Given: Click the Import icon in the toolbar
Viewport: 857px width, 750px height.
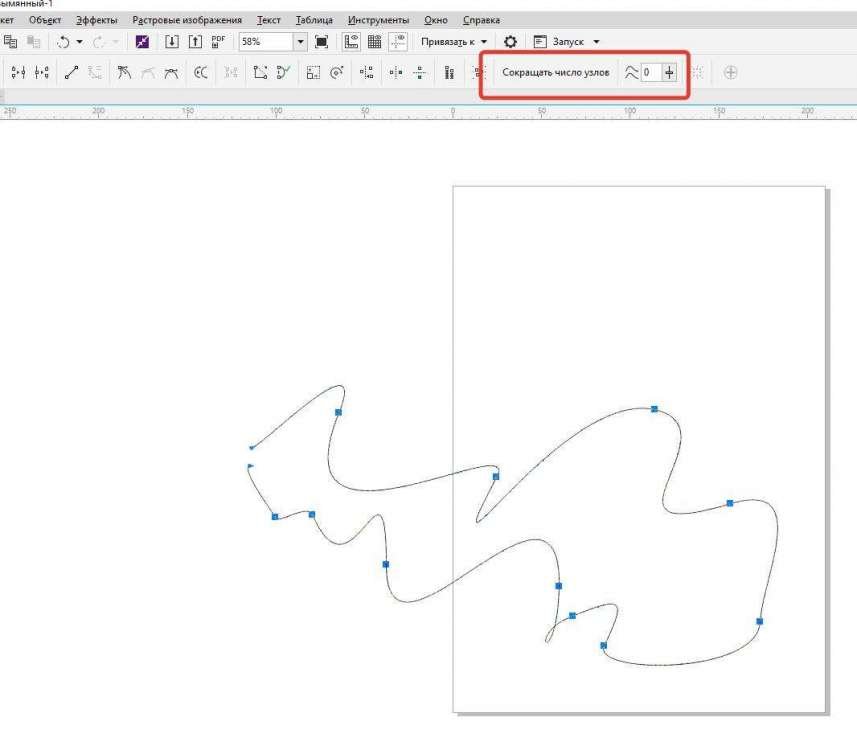Looking at the screenshot, I should (x=171, y=42).
